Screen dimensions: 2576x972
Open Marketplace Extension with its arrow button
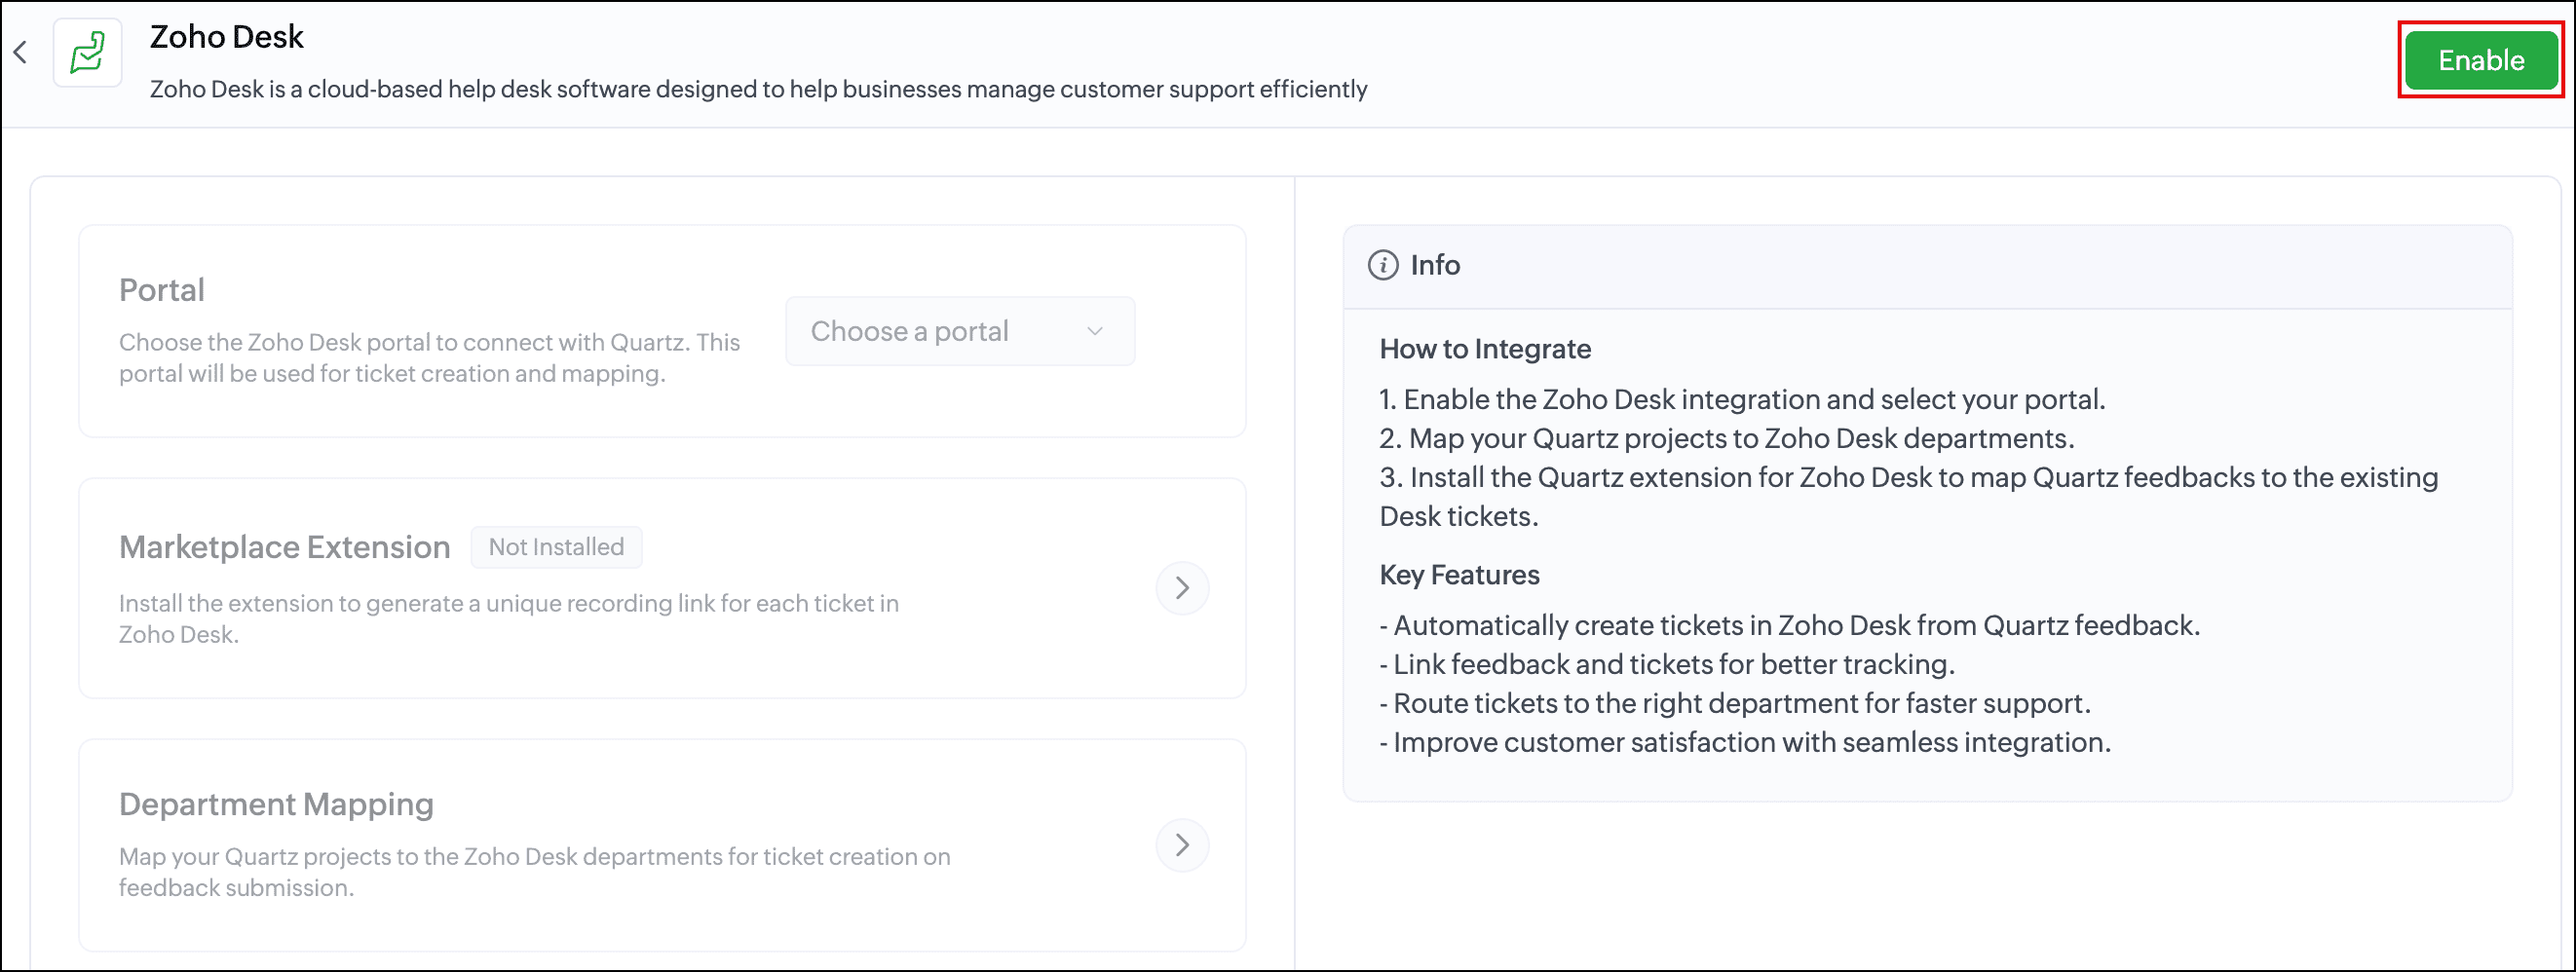(x=1182, y=588)
